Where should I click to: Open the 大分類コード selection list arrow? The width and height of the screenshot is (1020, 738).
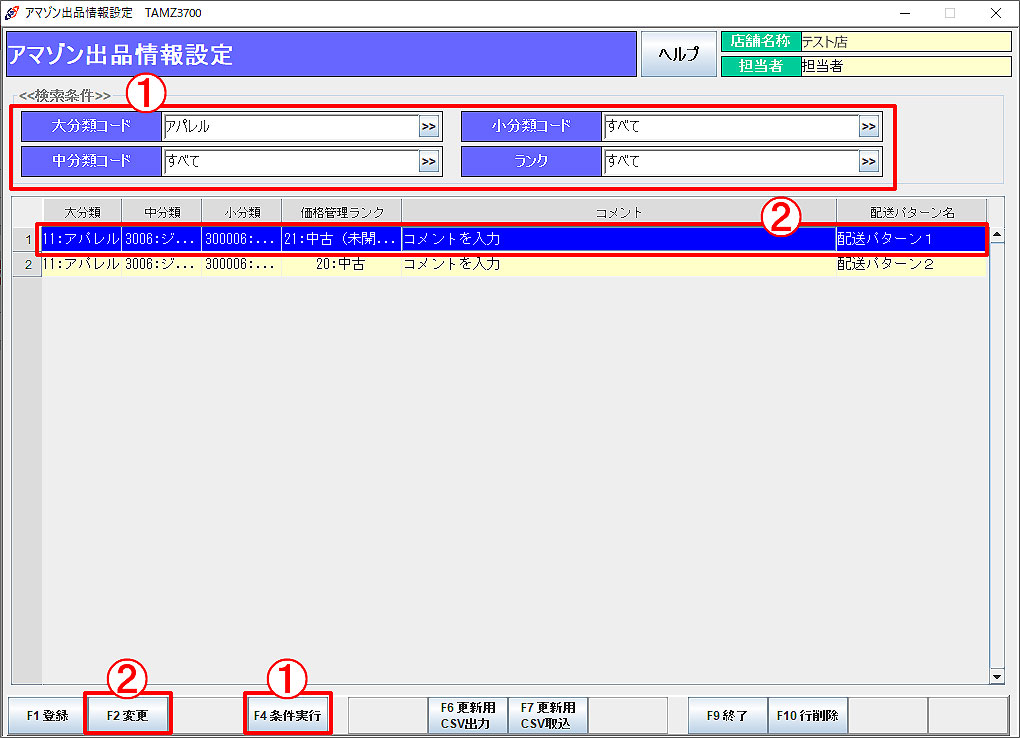click(x=429, y=126)
